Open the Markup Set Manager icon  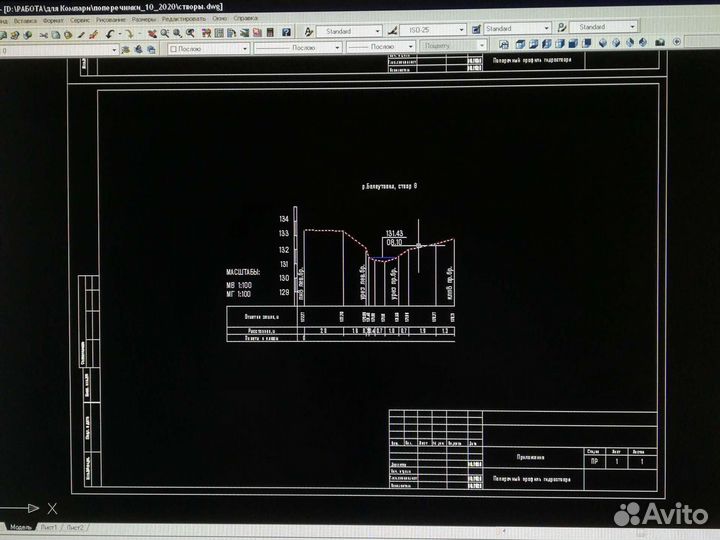(x=257, y=33)
